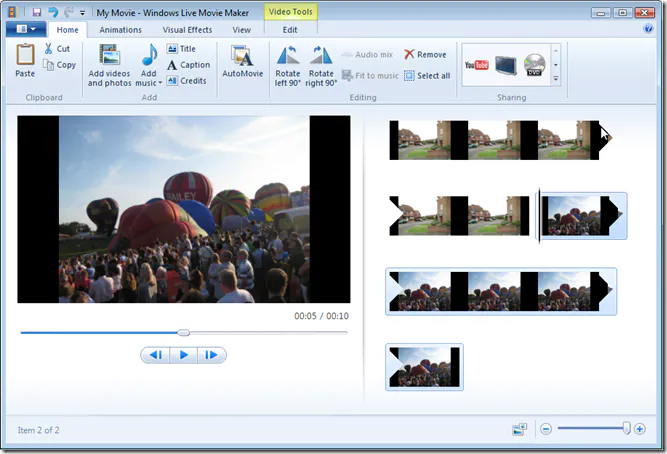This screenshot has width=667, height=454.
Task: Open the Movie Maker application menu
Action: pyautogui.click(x=26, y=29)
